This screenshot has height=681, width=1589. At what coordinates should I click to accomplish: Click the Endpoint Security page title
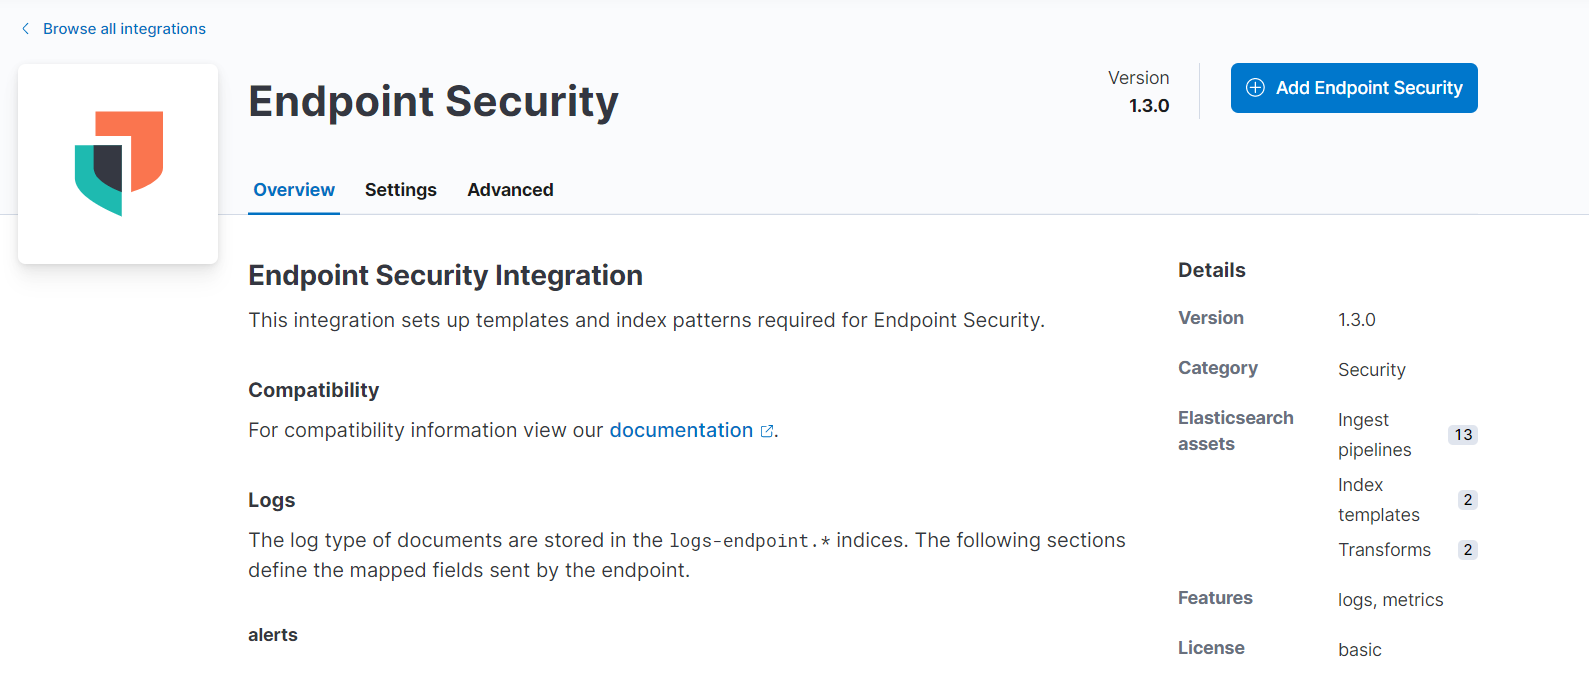click(x=433, y=101)
